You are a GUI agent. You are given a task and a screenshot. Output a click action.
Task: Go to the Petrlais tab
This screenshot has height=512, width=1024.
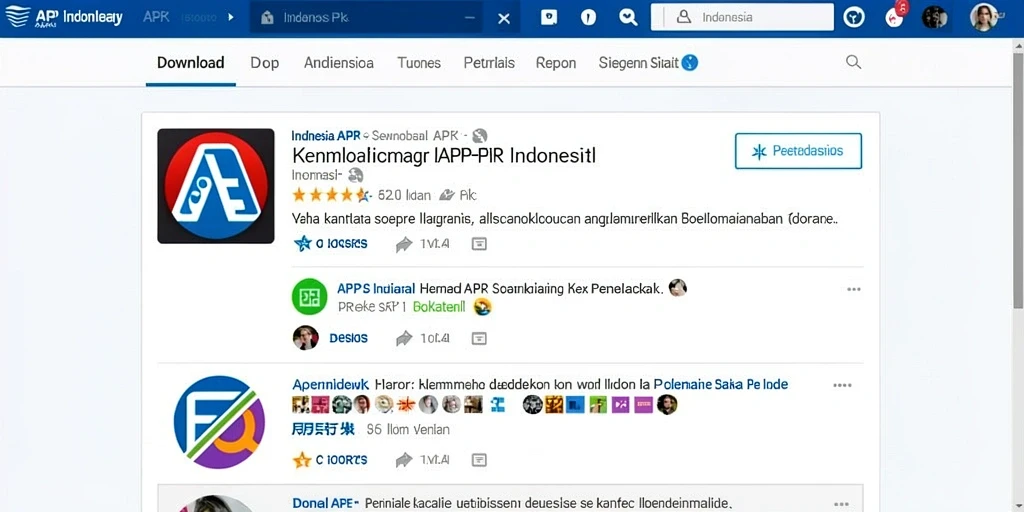489,63
